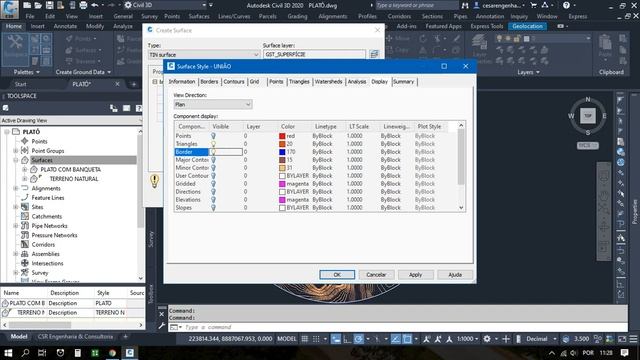Click the Corridors icon in tree

tap(24, 244)
